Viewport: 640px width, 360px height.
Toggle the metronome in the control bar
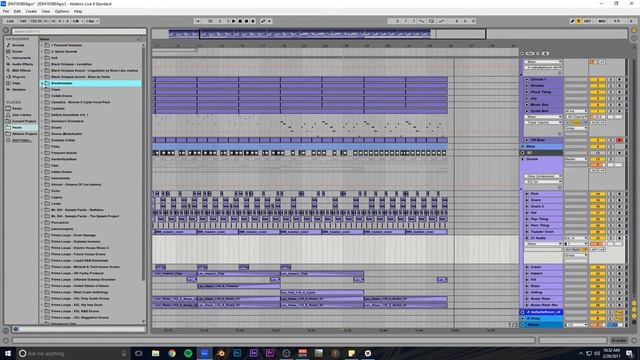coord(76,21)
